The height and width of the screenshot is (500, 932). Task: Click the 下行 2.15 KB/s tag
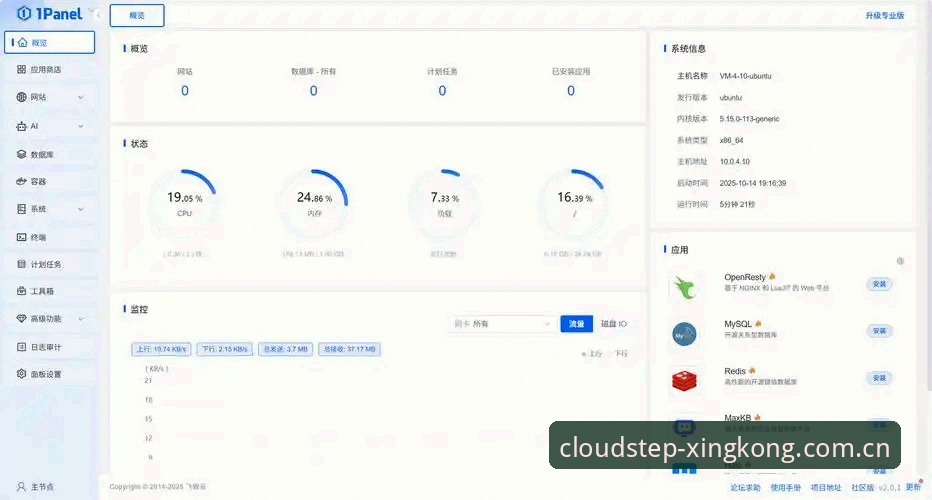[x=225, y=349]
